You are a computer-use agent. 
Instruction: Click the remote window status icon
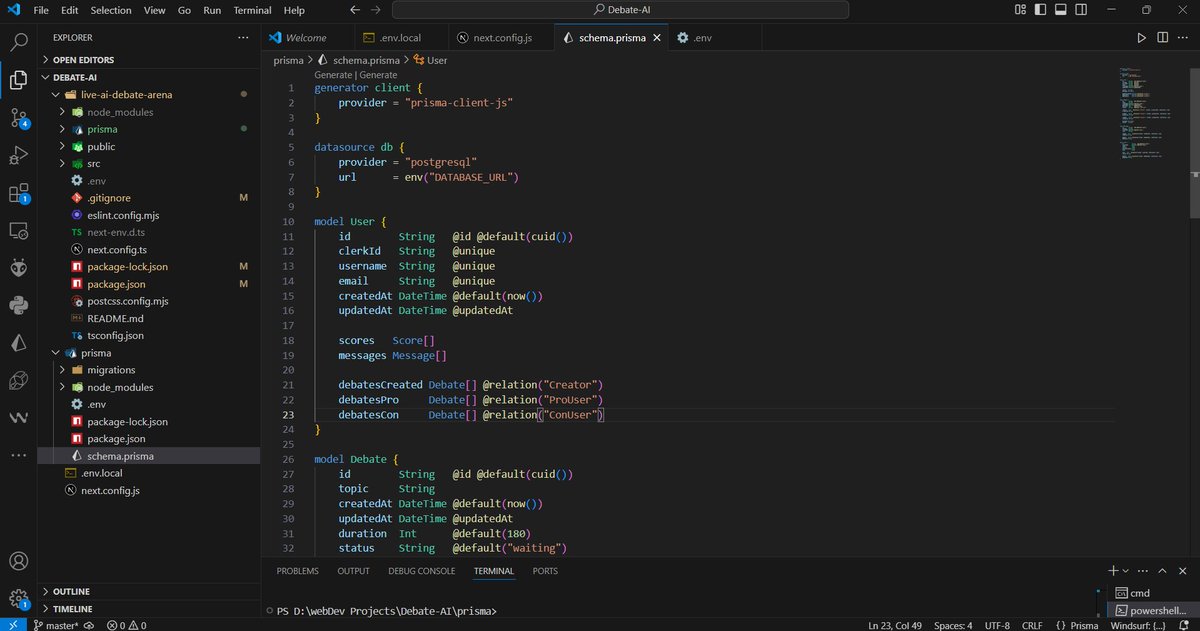[x=13, y=625]
